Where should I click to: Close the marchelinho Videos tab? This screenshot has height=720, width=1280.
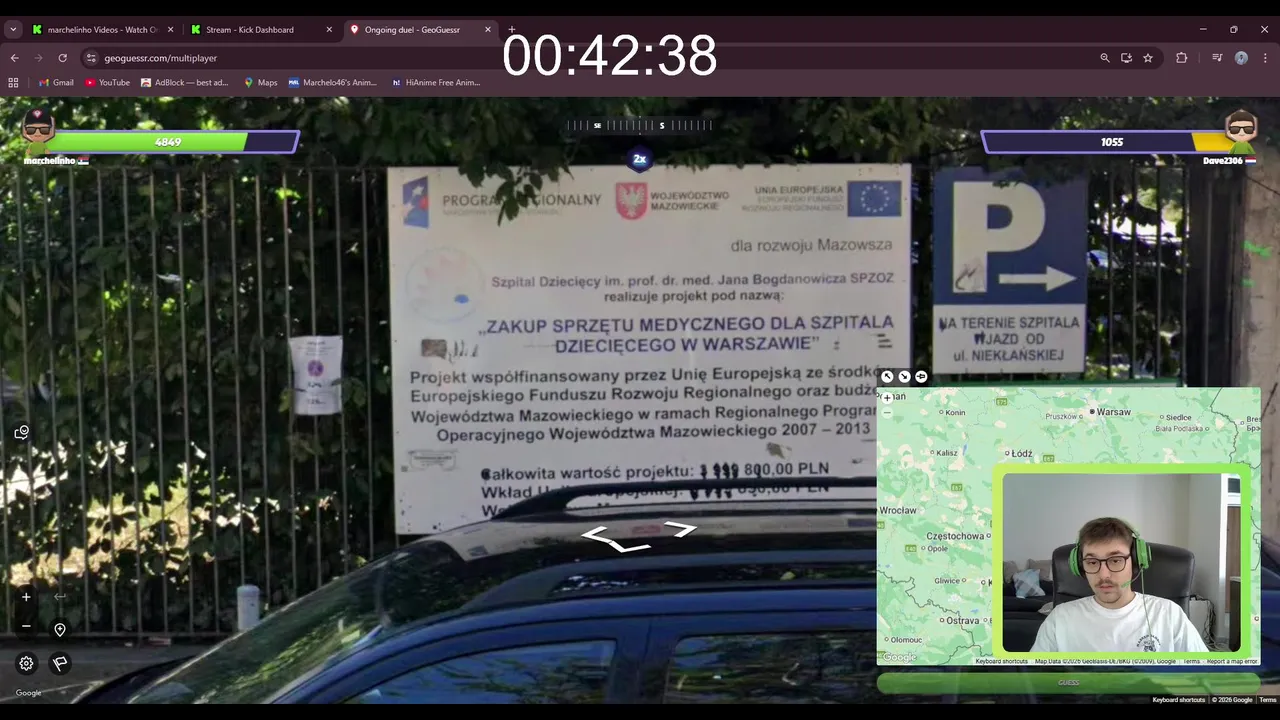[x=171, y=30]
